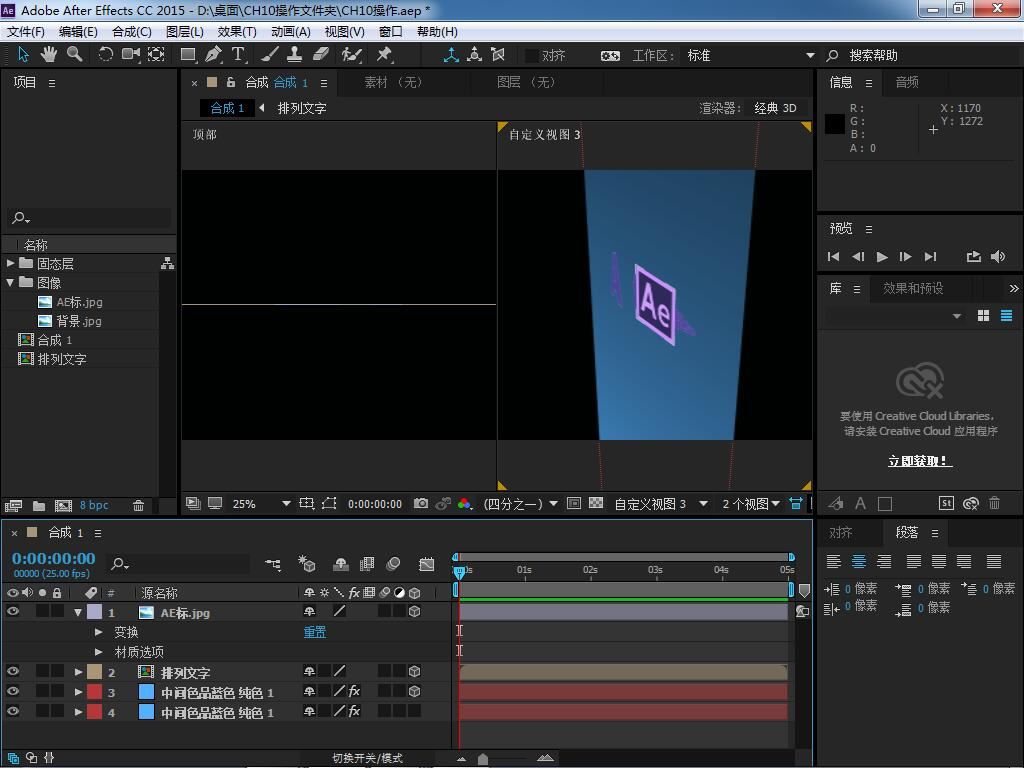
Task: Jump to the first frame
Action: [833, 257]
